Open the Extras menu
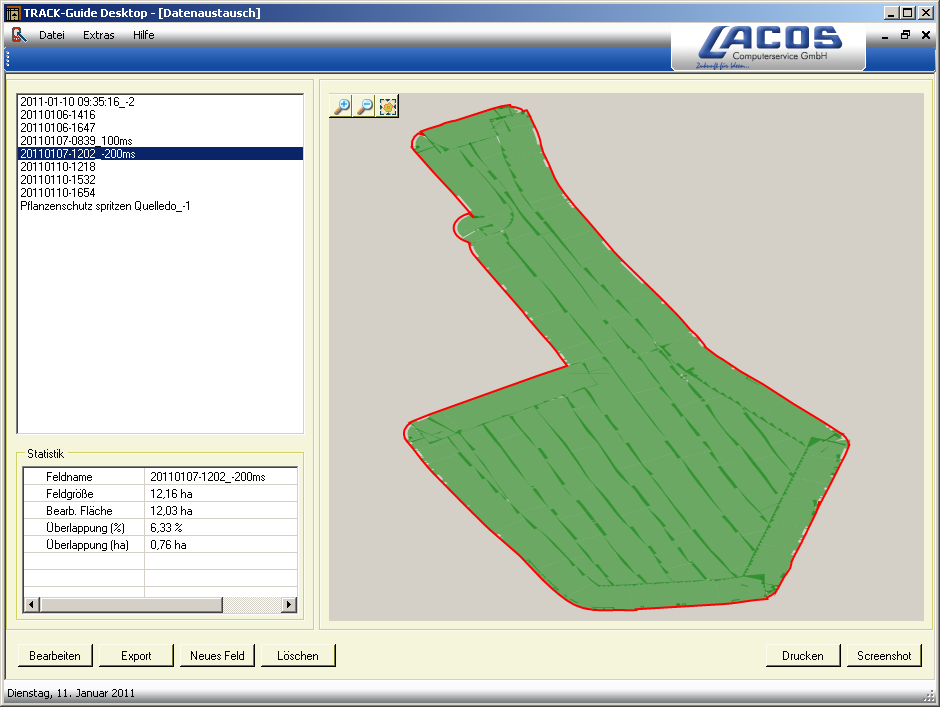Viewport: 940px width, 707px height. pyautogui.click(x=98, y=35)
